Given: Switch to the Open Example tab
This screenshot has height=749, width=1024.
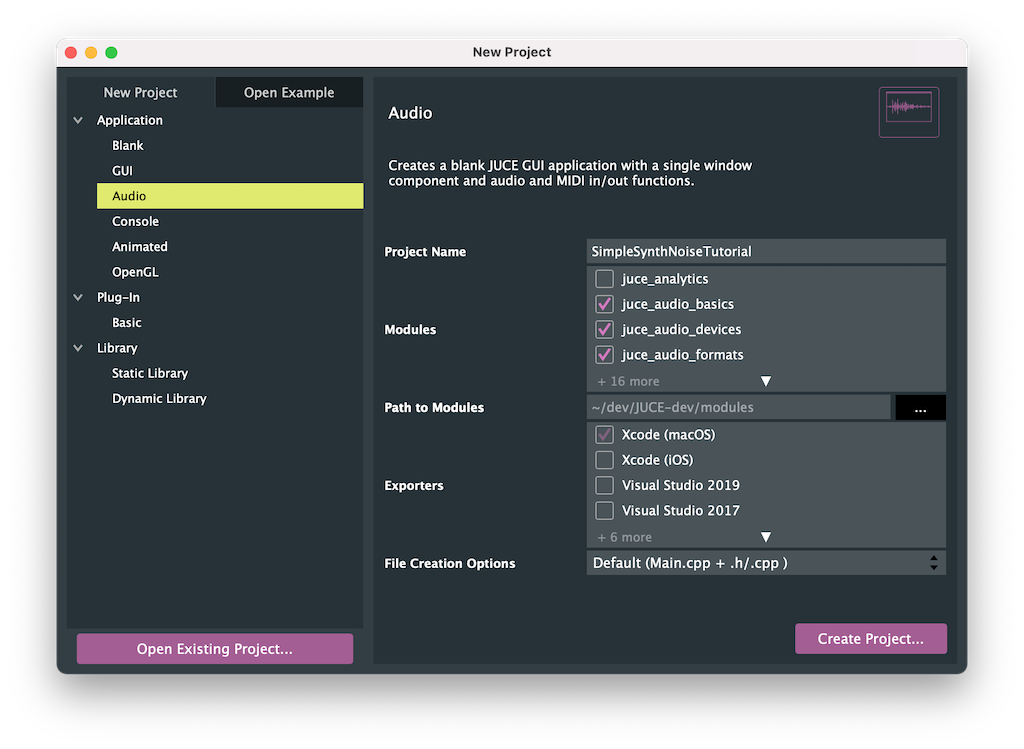Looking at the screenshot, I should click(289, 93).
